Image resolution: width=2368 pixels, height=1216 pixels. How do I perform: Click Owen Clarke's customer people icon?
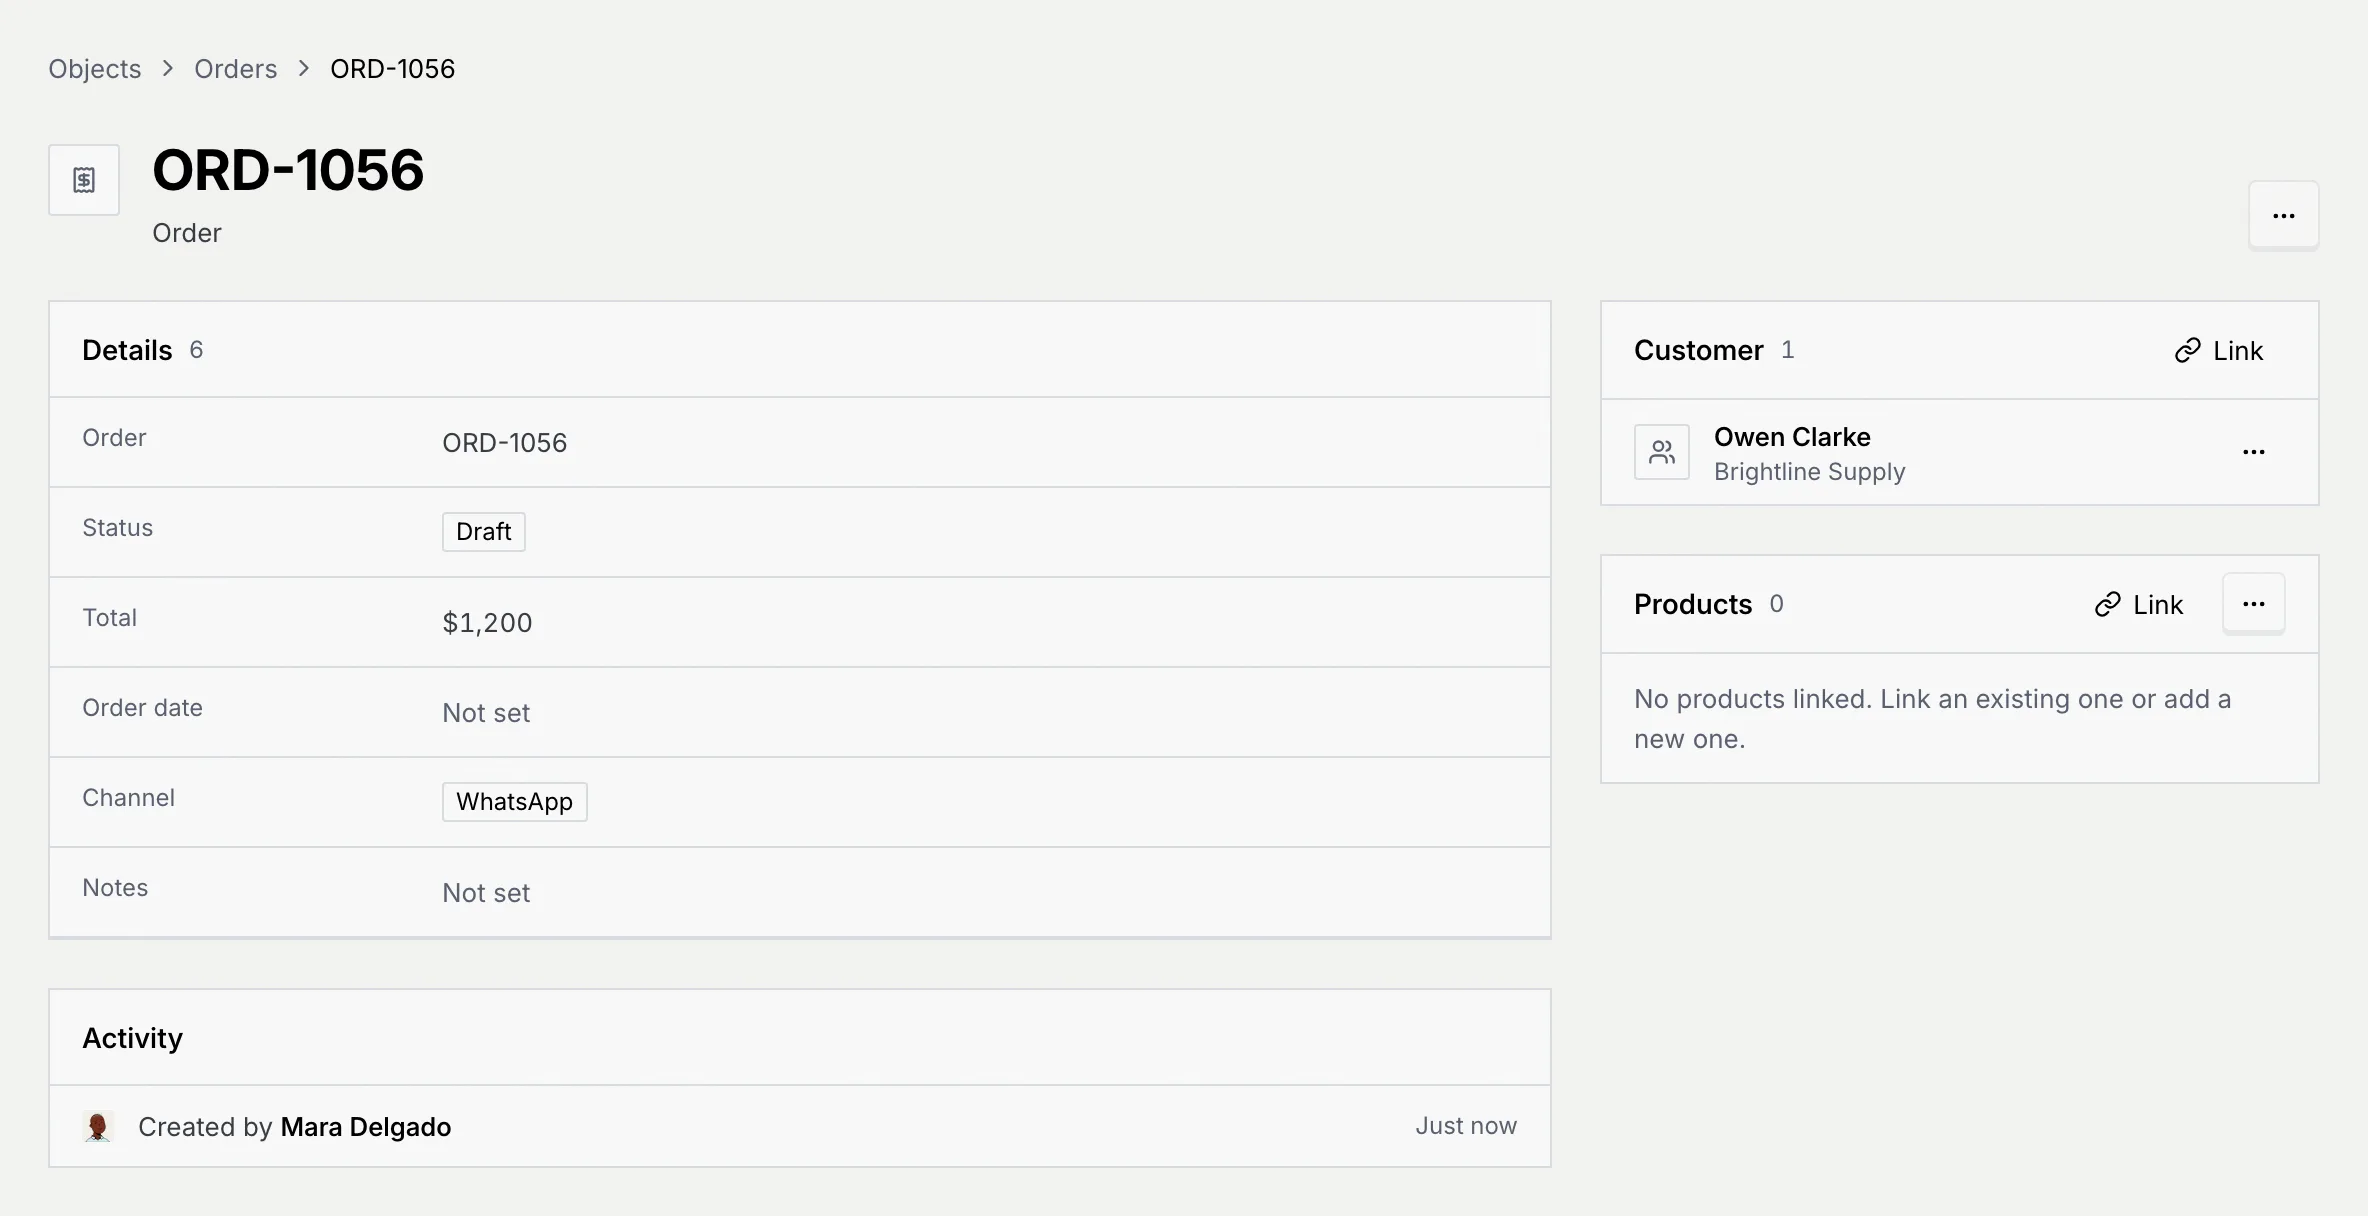1661,452
